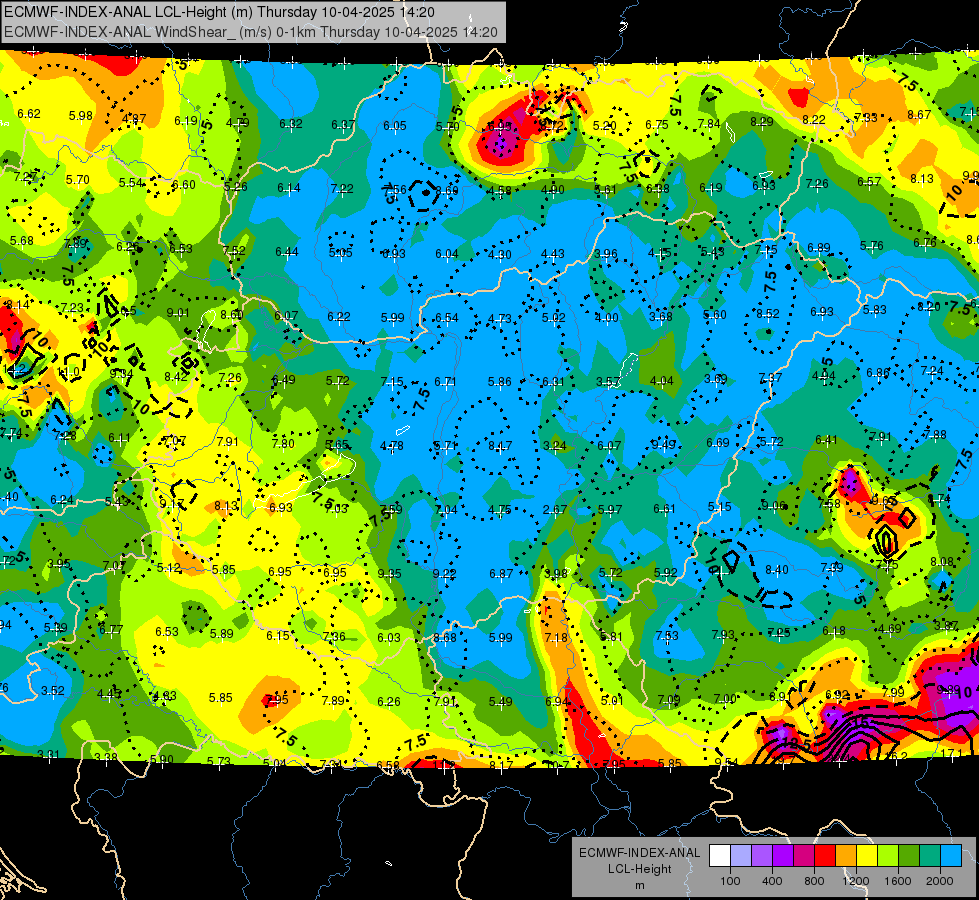Click the wind shear value 3.24
This screenshot has width=979, height=900.
point(555,446)
